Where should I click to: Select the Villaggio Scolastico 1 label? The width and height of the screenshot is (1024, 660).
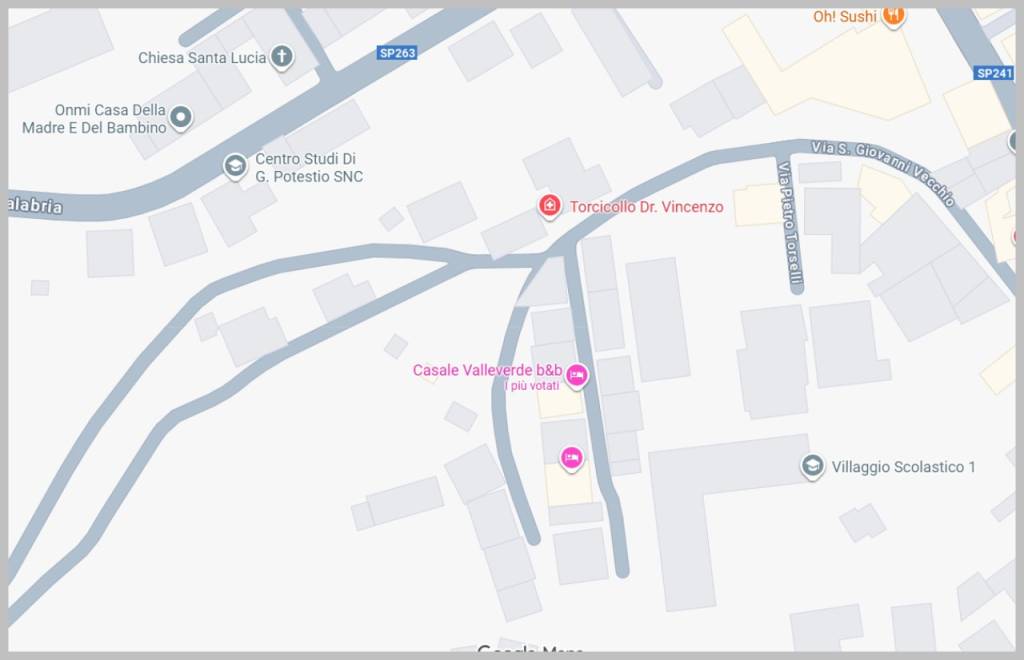(903, 467)
